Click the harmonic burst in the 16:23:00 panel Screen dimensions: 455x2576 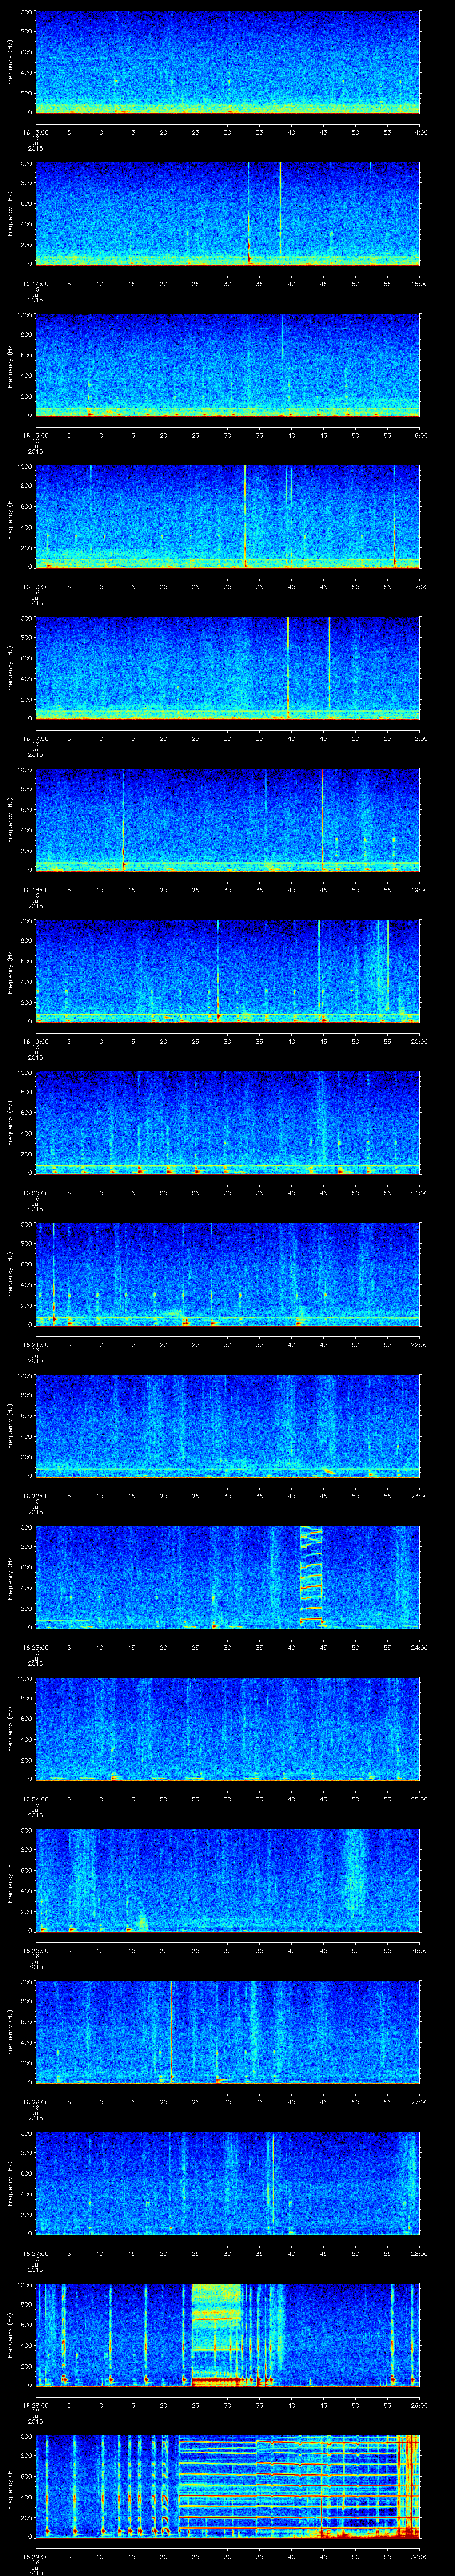(x=312, y=1576)
